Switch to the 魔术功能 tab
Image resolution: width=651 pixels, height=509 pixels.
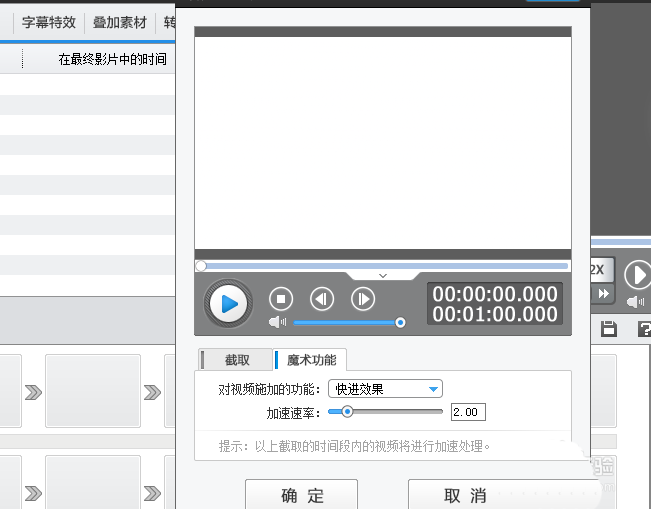(x=310, y=360)
